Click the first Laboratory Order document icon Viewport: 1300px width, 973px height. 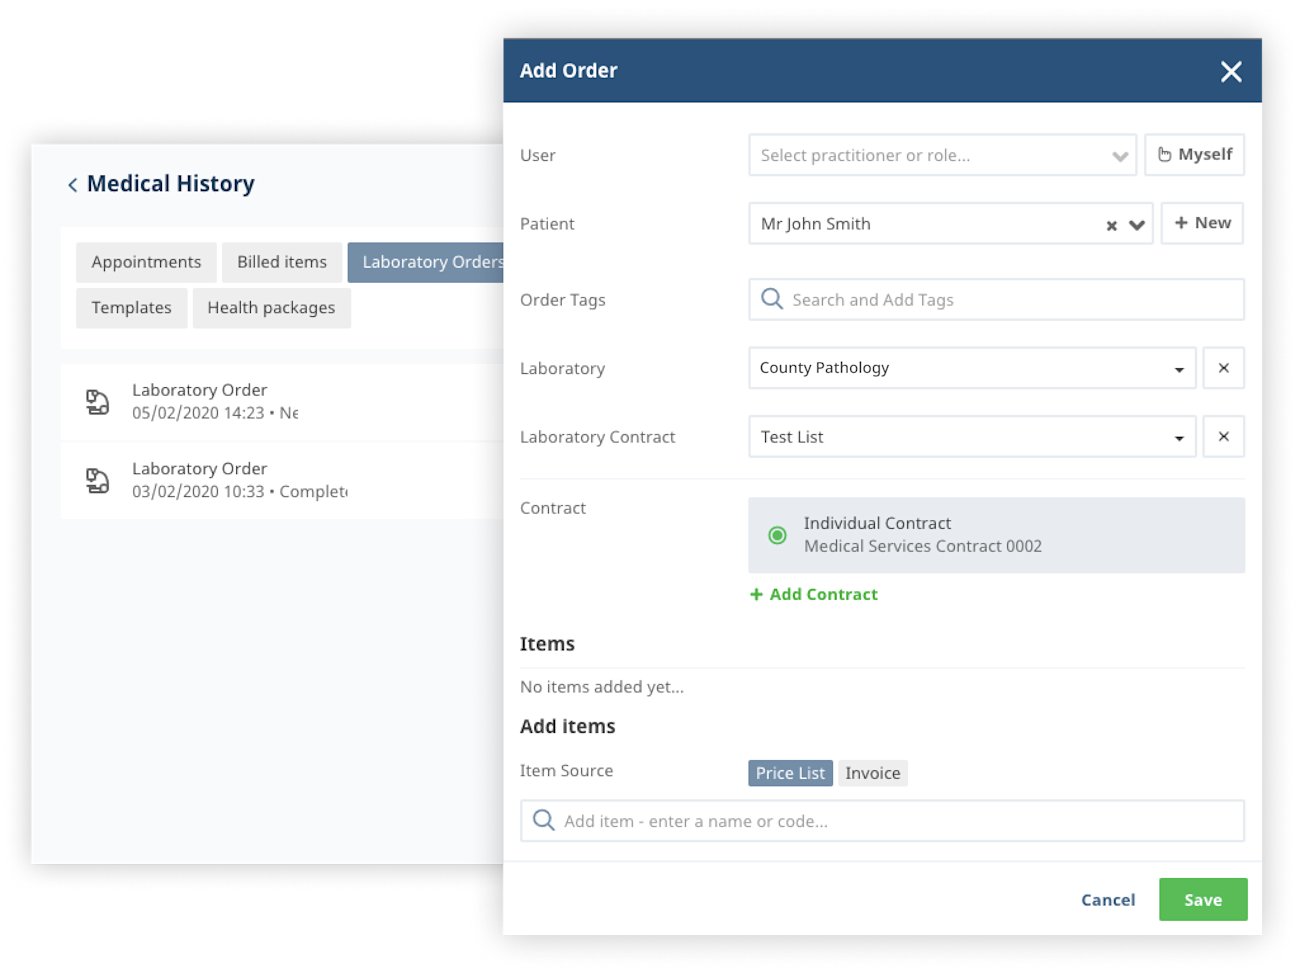97,401
